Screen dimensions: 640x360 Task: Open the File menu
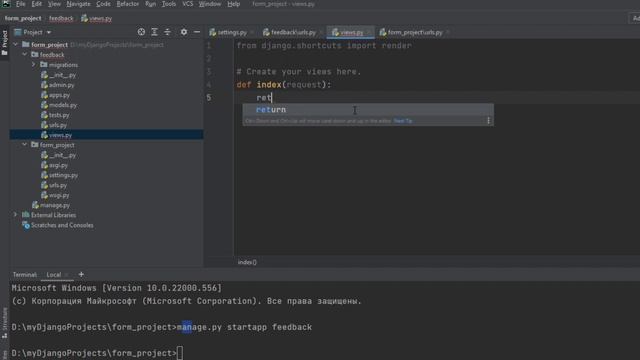point(20,4)
